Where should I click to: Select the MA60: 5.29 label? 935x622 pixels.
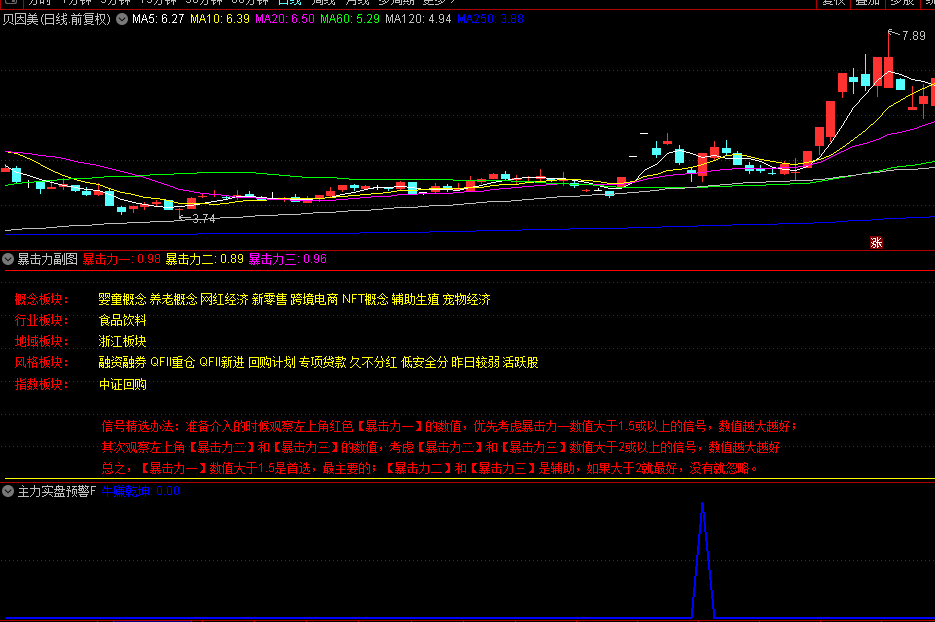(349, 19)
